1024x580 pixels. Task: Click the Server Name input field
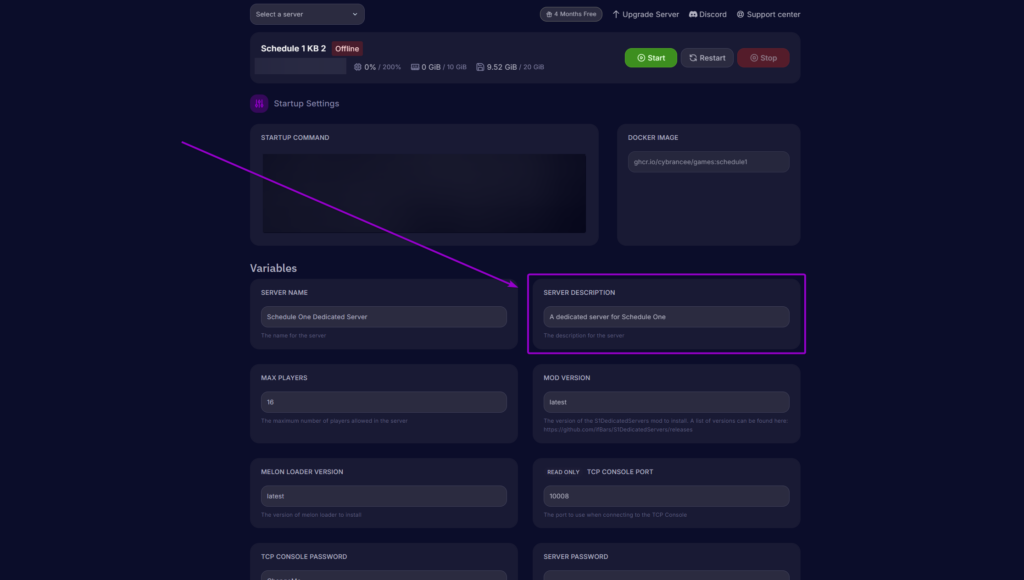384,317
